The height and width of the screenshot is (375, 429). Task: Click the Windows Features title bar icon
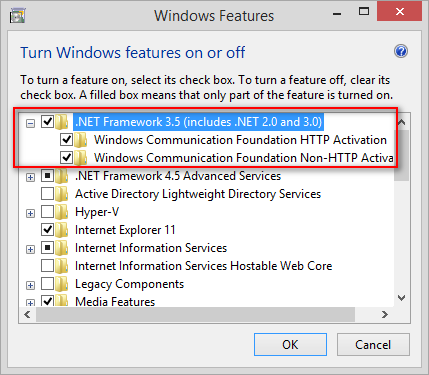click(17, 16)
